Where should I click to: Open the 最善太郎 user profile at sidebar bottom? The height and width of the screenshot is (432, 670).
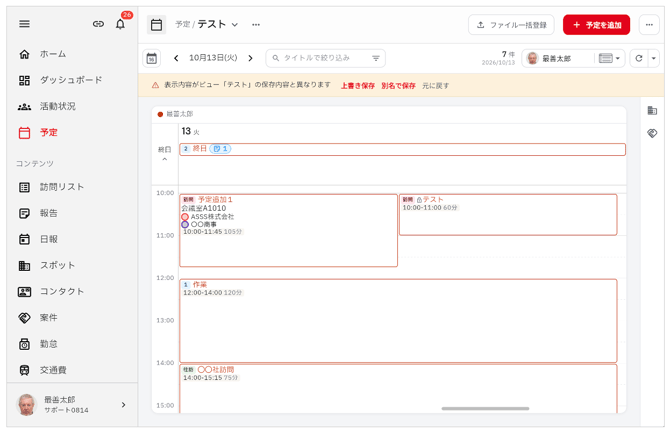(72, 405)
